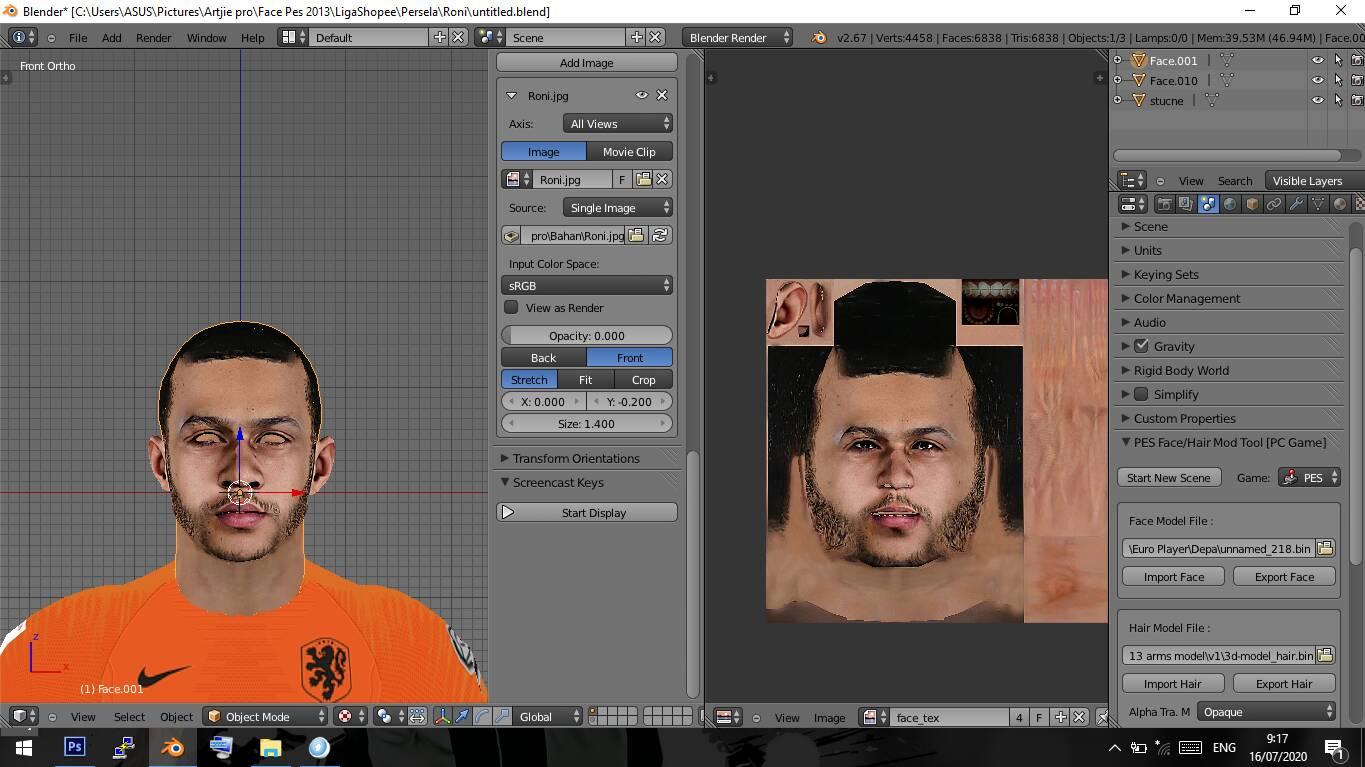This screenshot has height=767, width=1365.
Task: Select the Scene properties tab icon
Action: 1208,204
